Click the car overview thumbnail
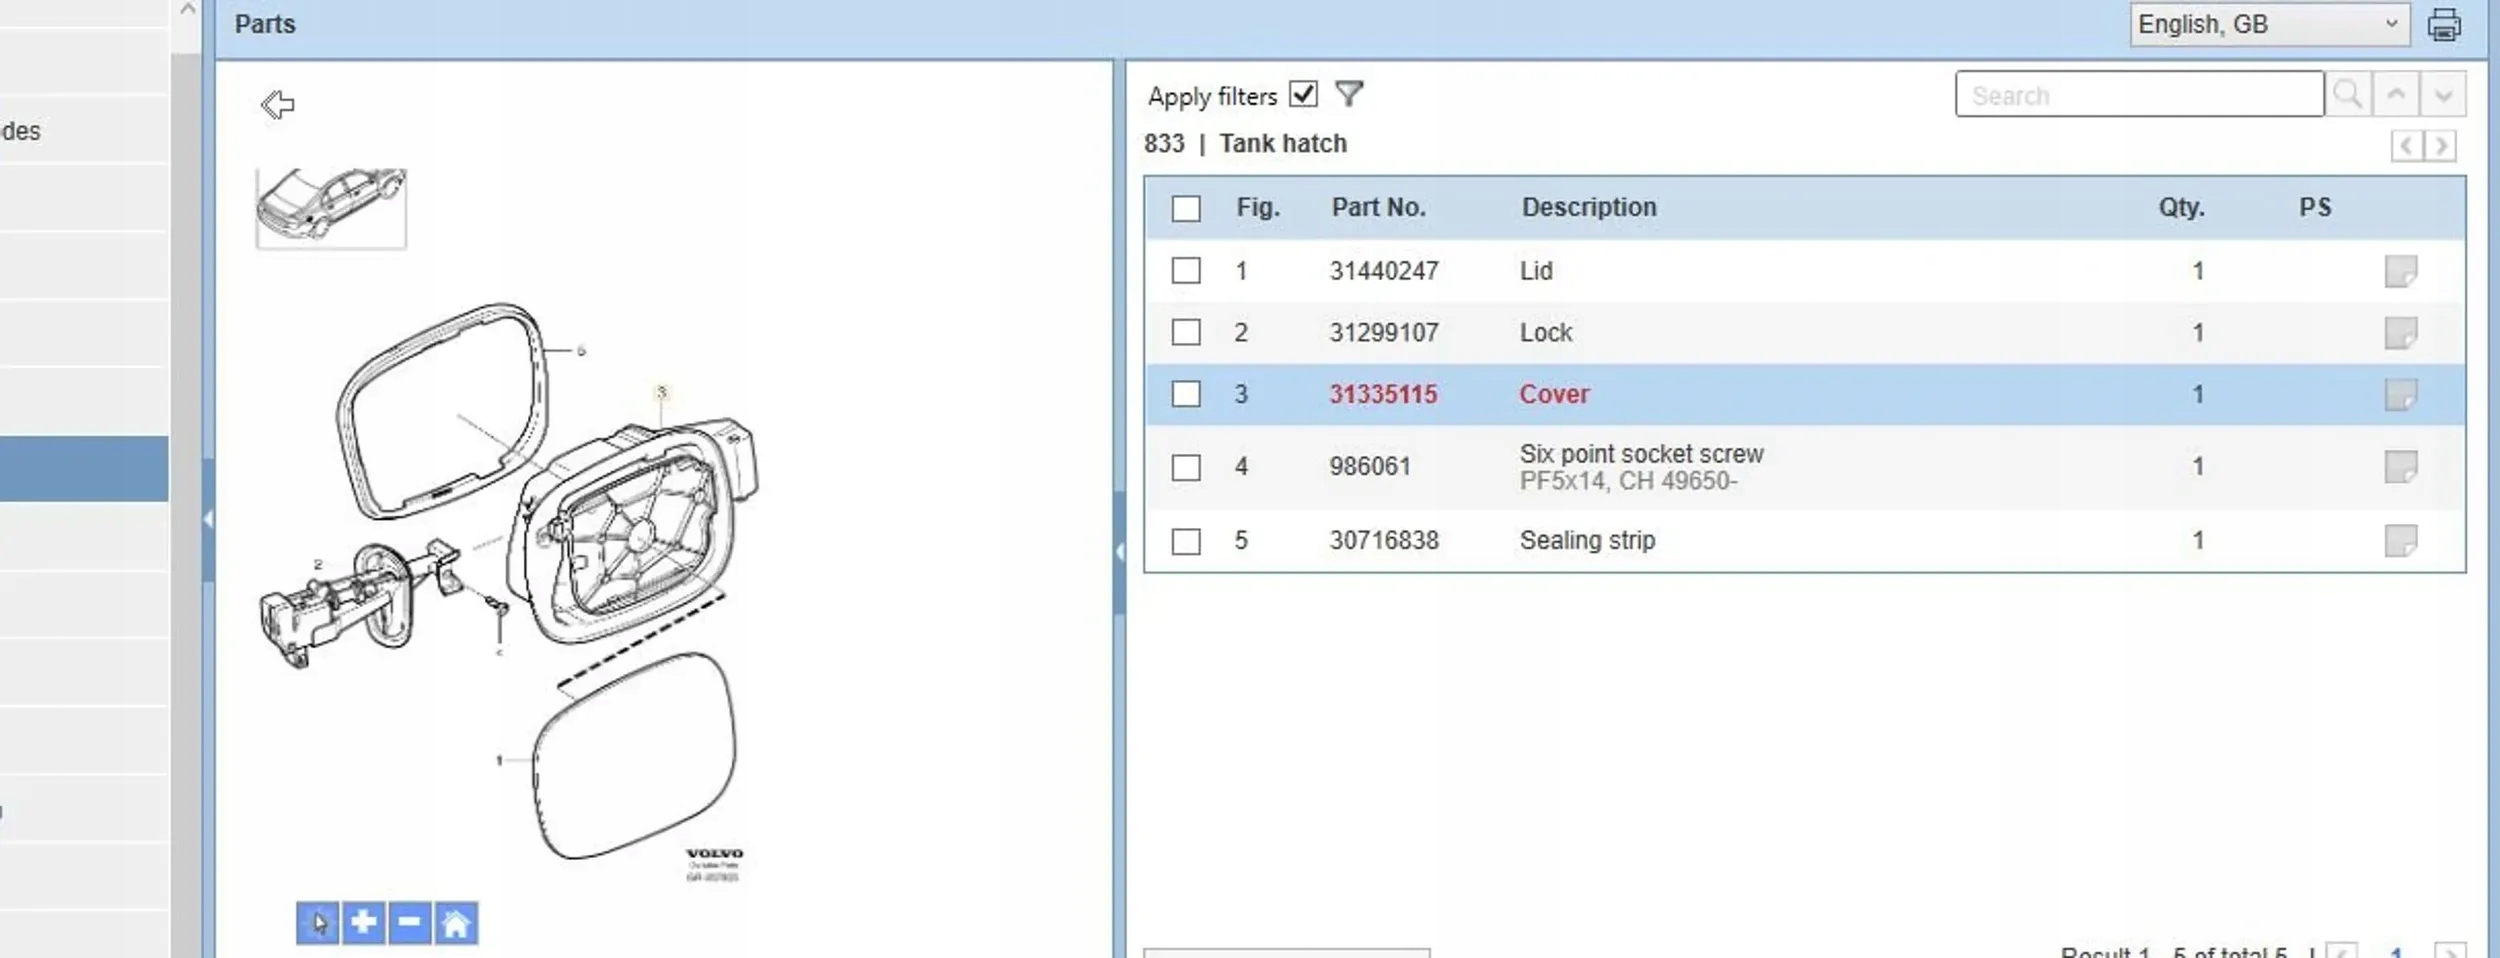 point(331,207)
